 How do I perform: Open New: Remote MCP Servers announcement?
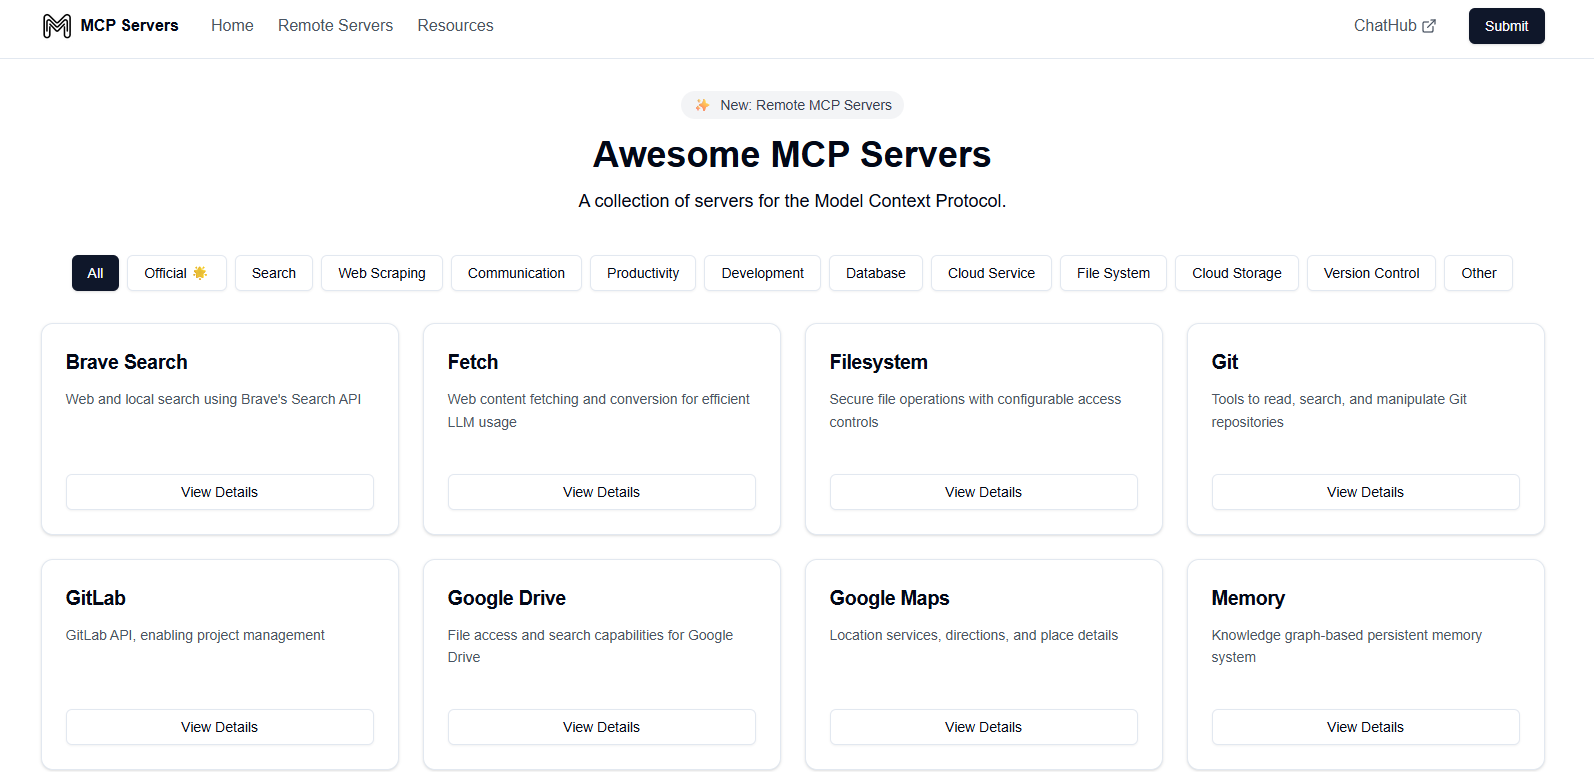coord(792,105)
